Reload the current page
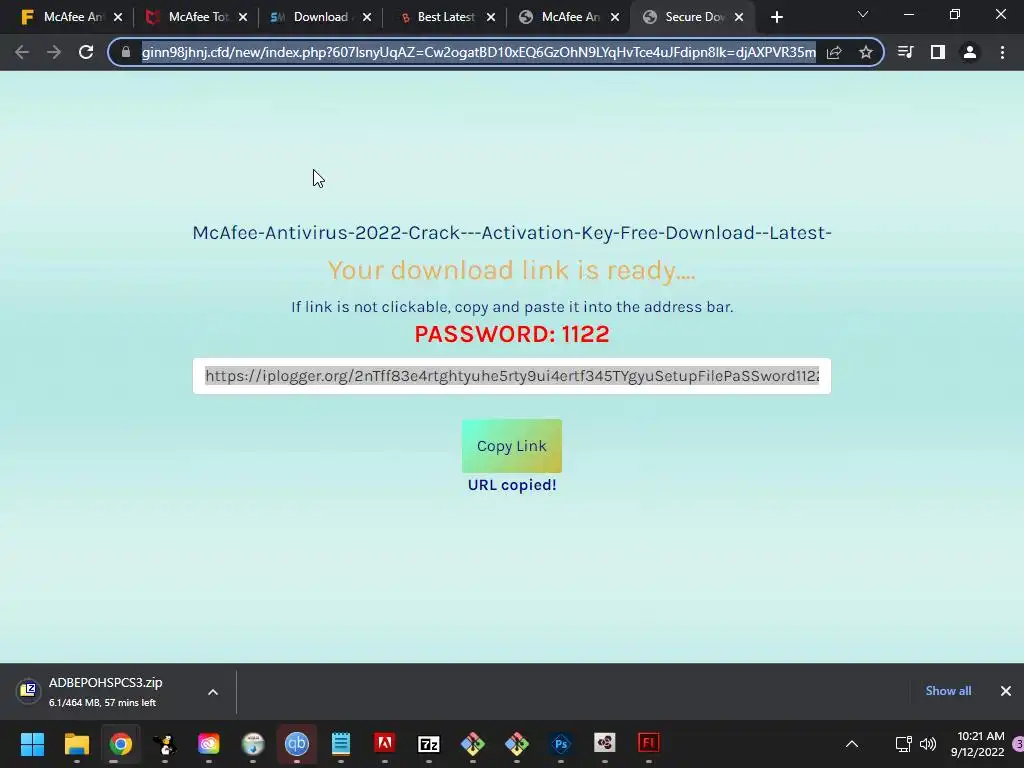Screen dimensions: 1024x768 86,52
